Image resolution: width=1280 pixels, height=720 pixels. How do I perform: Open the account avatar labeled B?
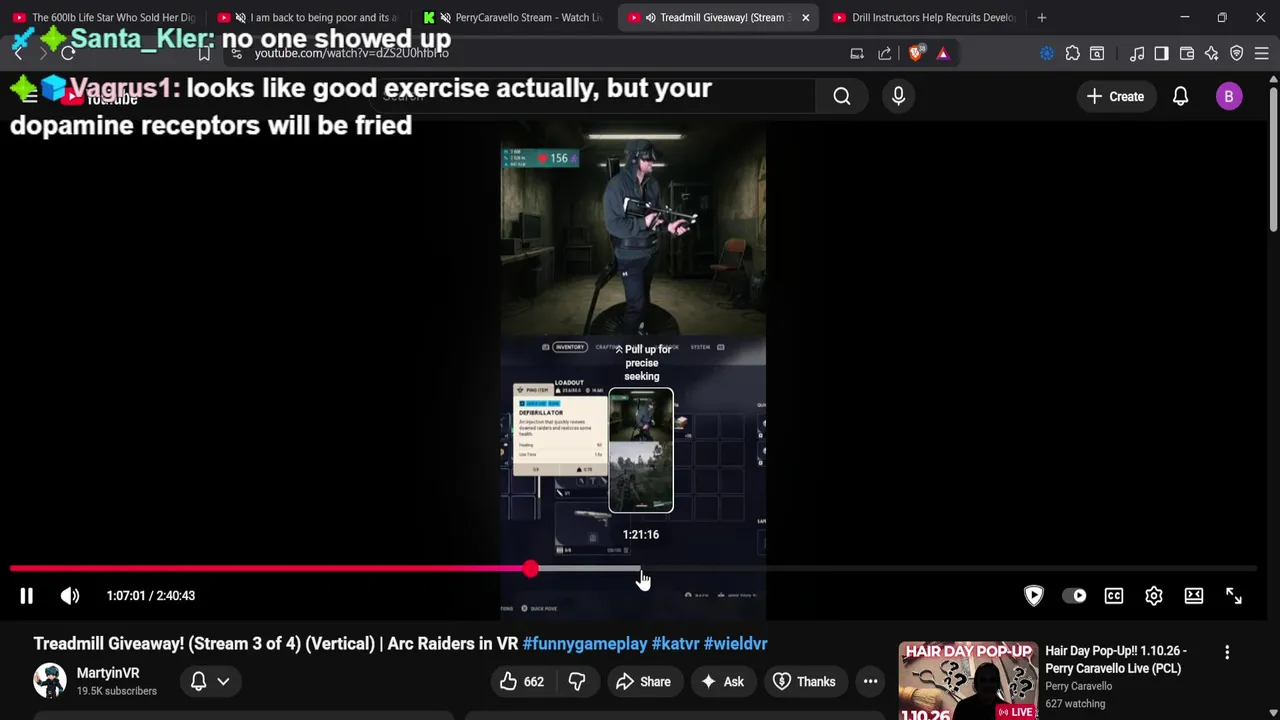(1229, 96)
